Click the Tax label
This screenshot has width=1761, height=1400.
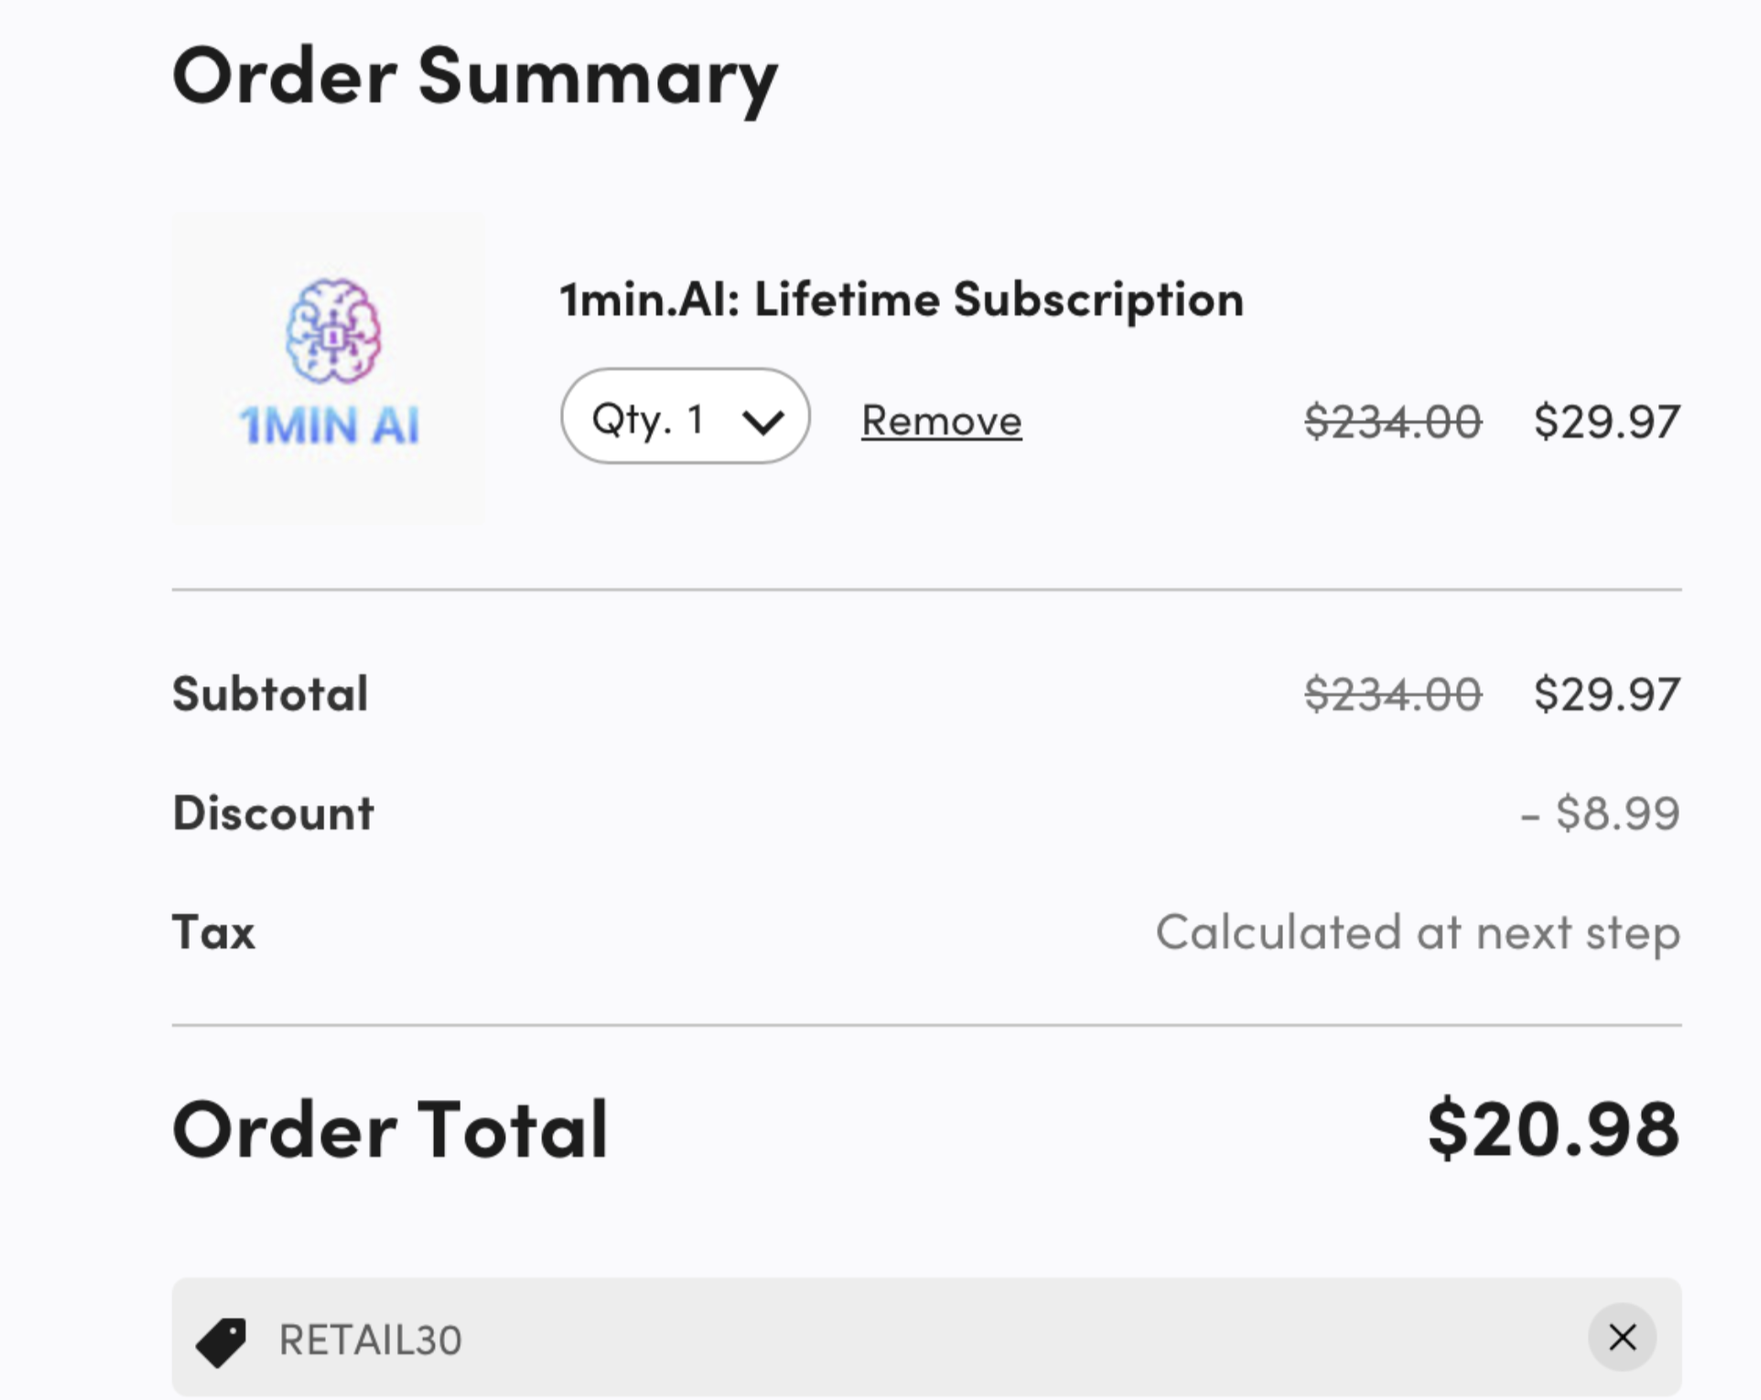click(214, 933)
